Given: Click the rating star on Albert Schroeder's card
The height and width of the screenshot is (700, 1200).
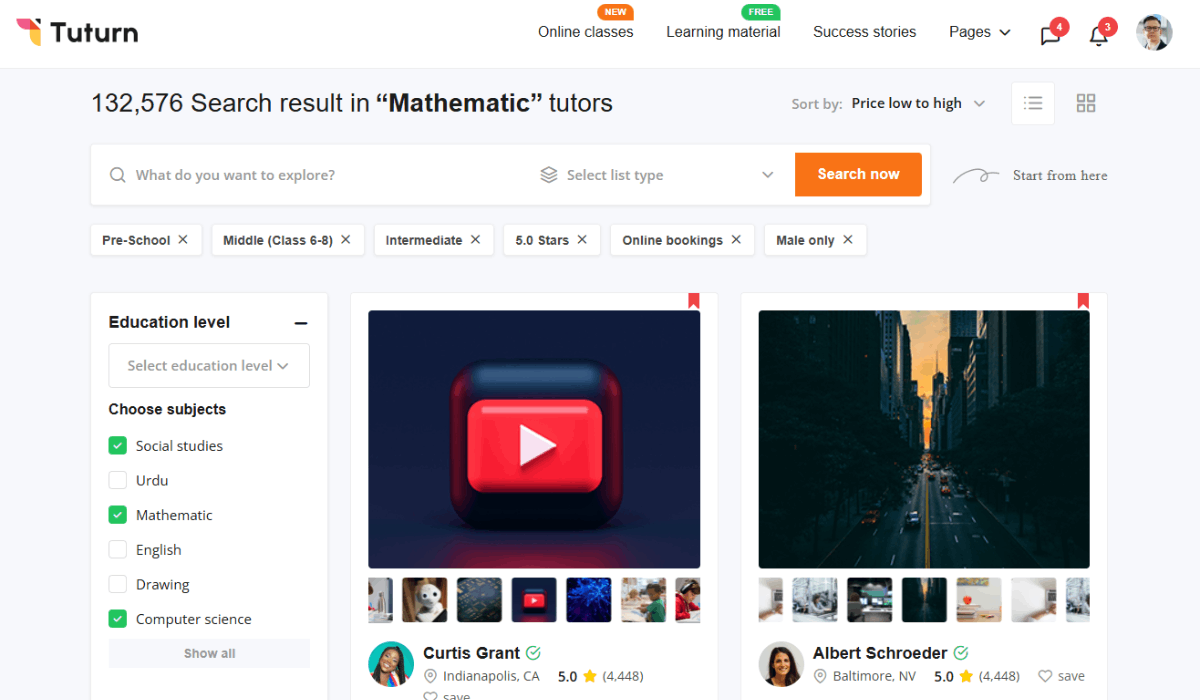Looking at the screenshot, I should pos(967,676).
